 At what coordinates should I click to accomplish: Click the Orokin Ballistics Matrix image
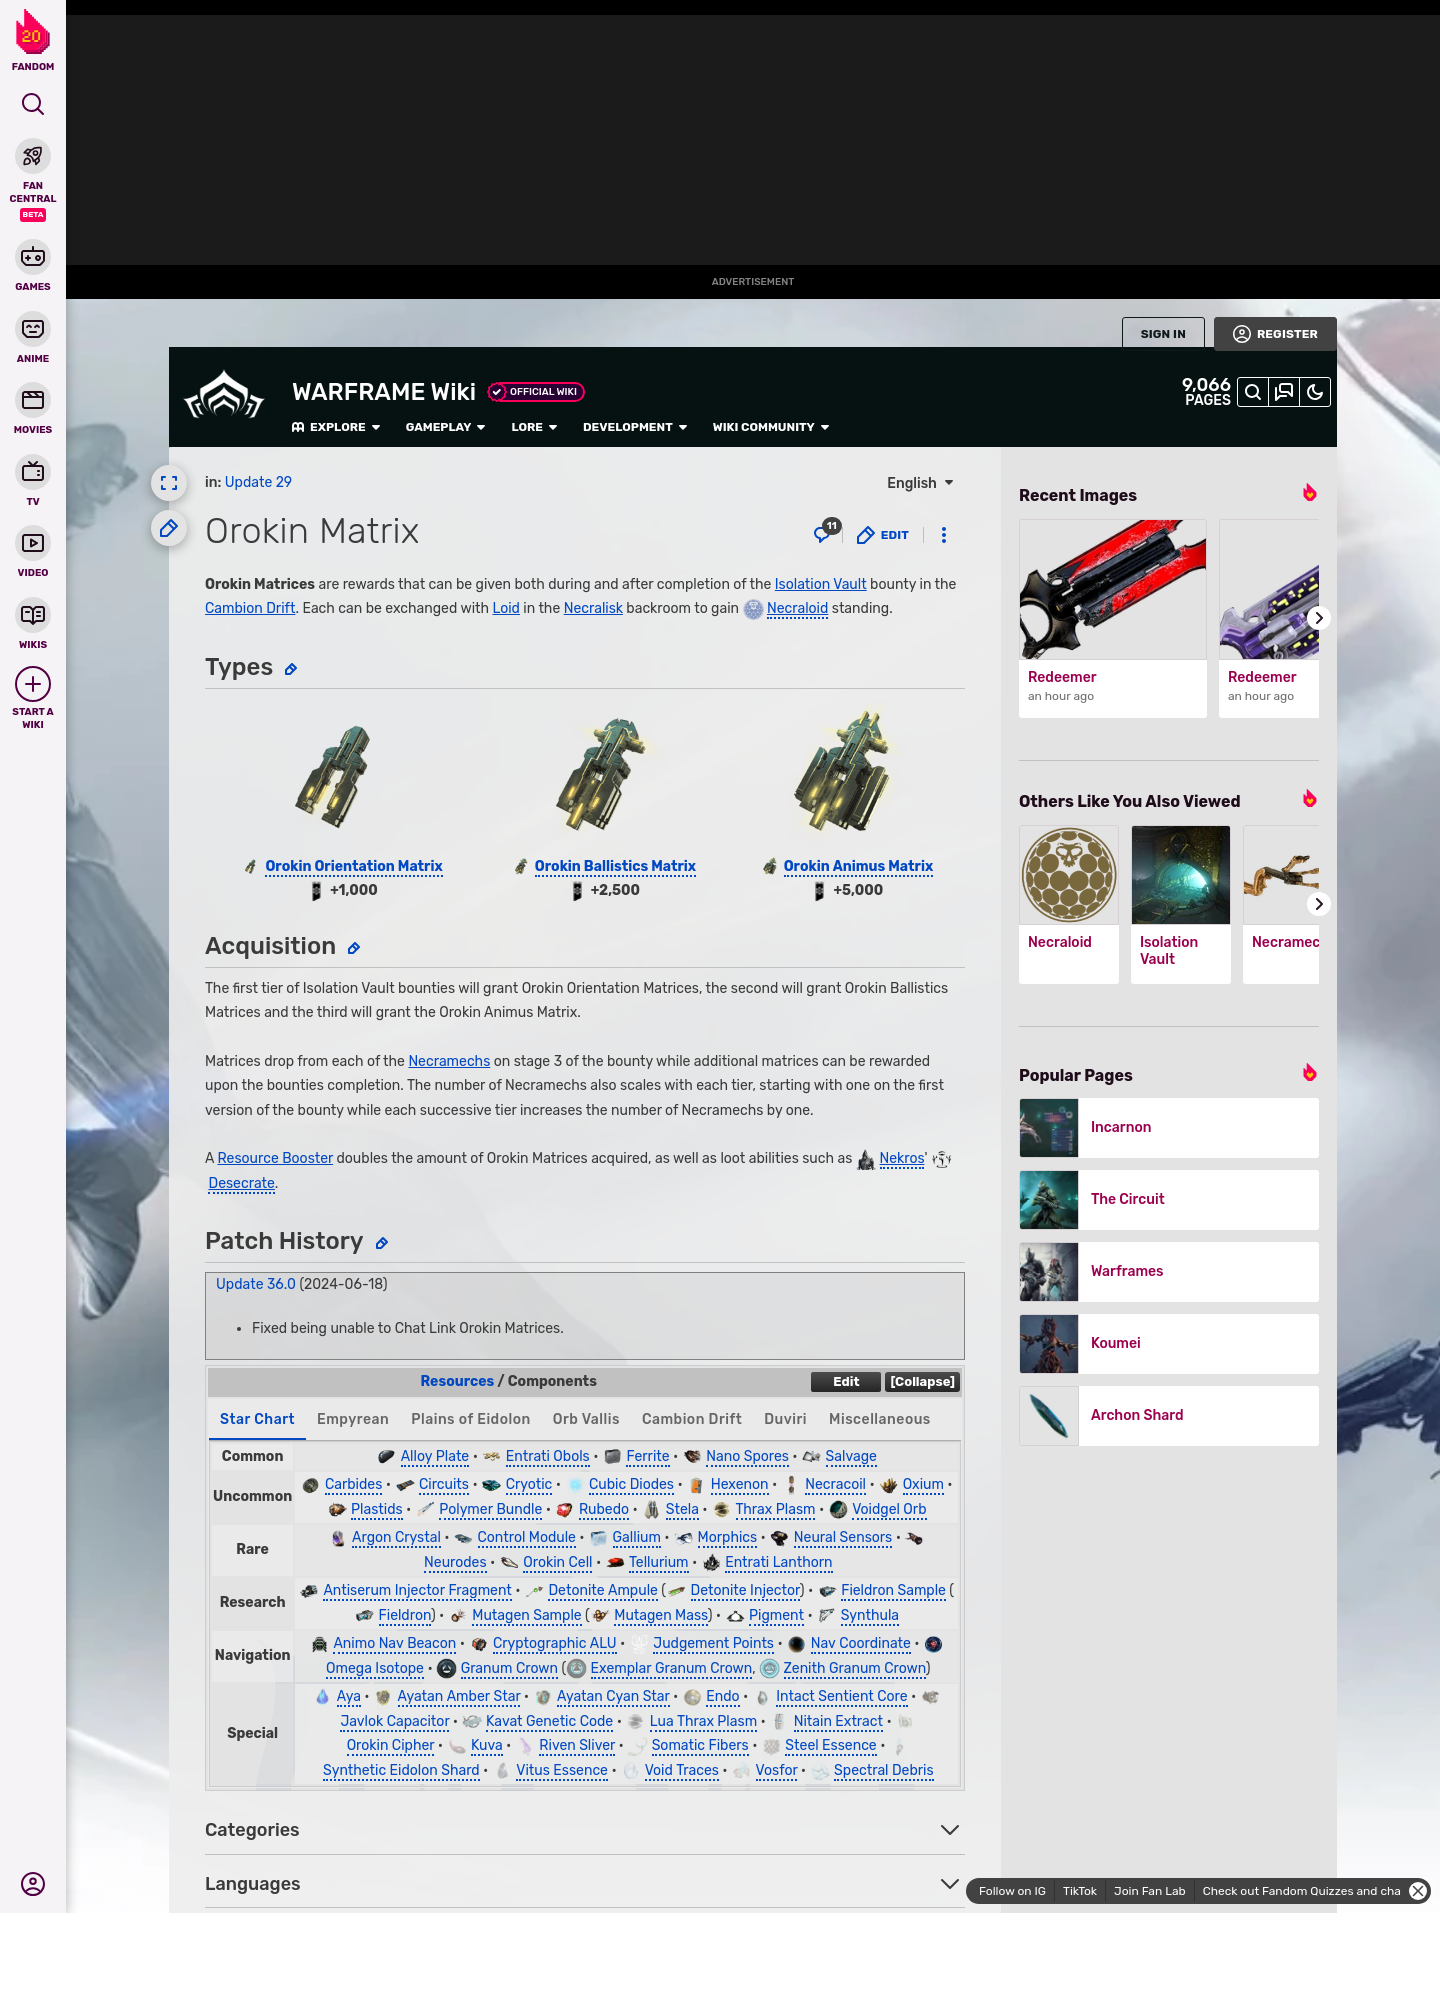[603, 775]
